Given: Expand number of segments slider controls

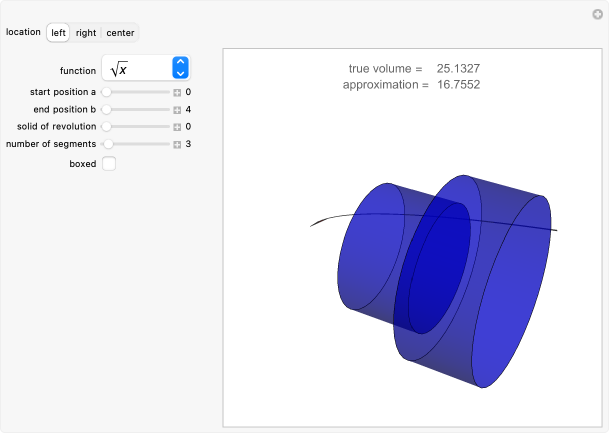Looking at the screenshot, I should point(177,144).
